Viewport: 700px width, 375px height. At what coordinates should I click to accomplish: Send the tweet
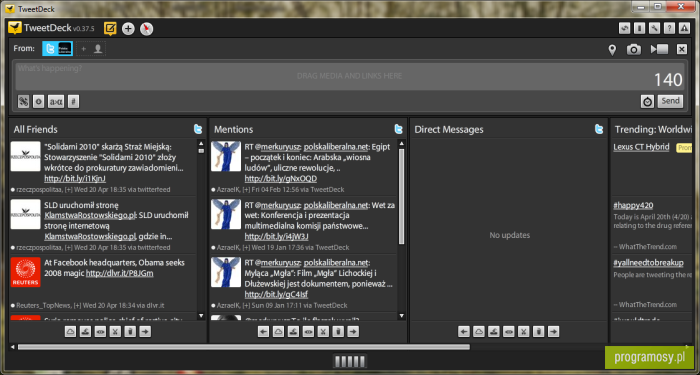[x=670, y=101]
